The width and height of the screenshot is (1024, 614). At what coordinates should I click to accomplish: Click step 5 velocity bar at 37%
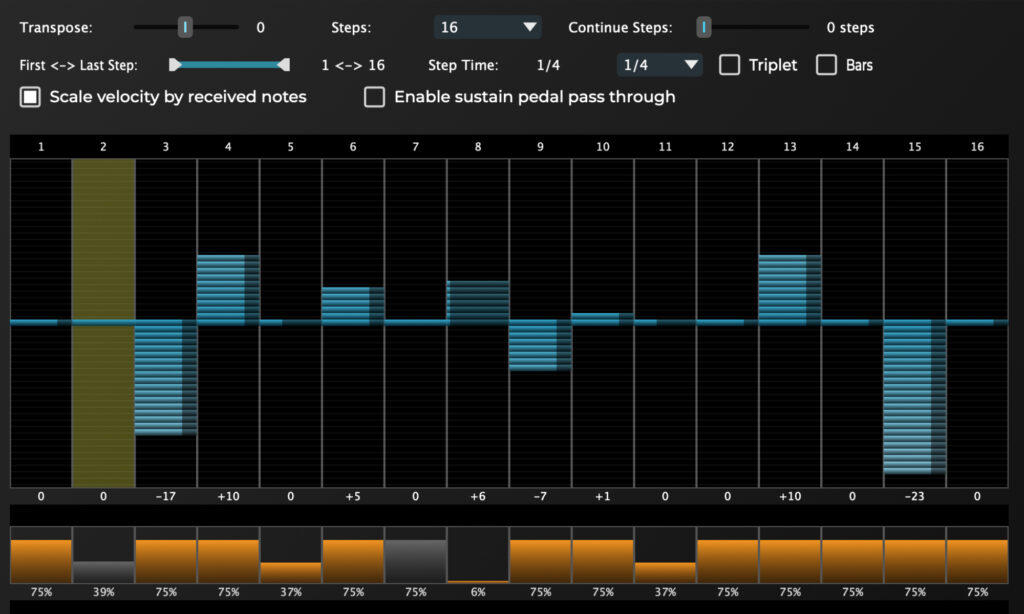(290, 572)
